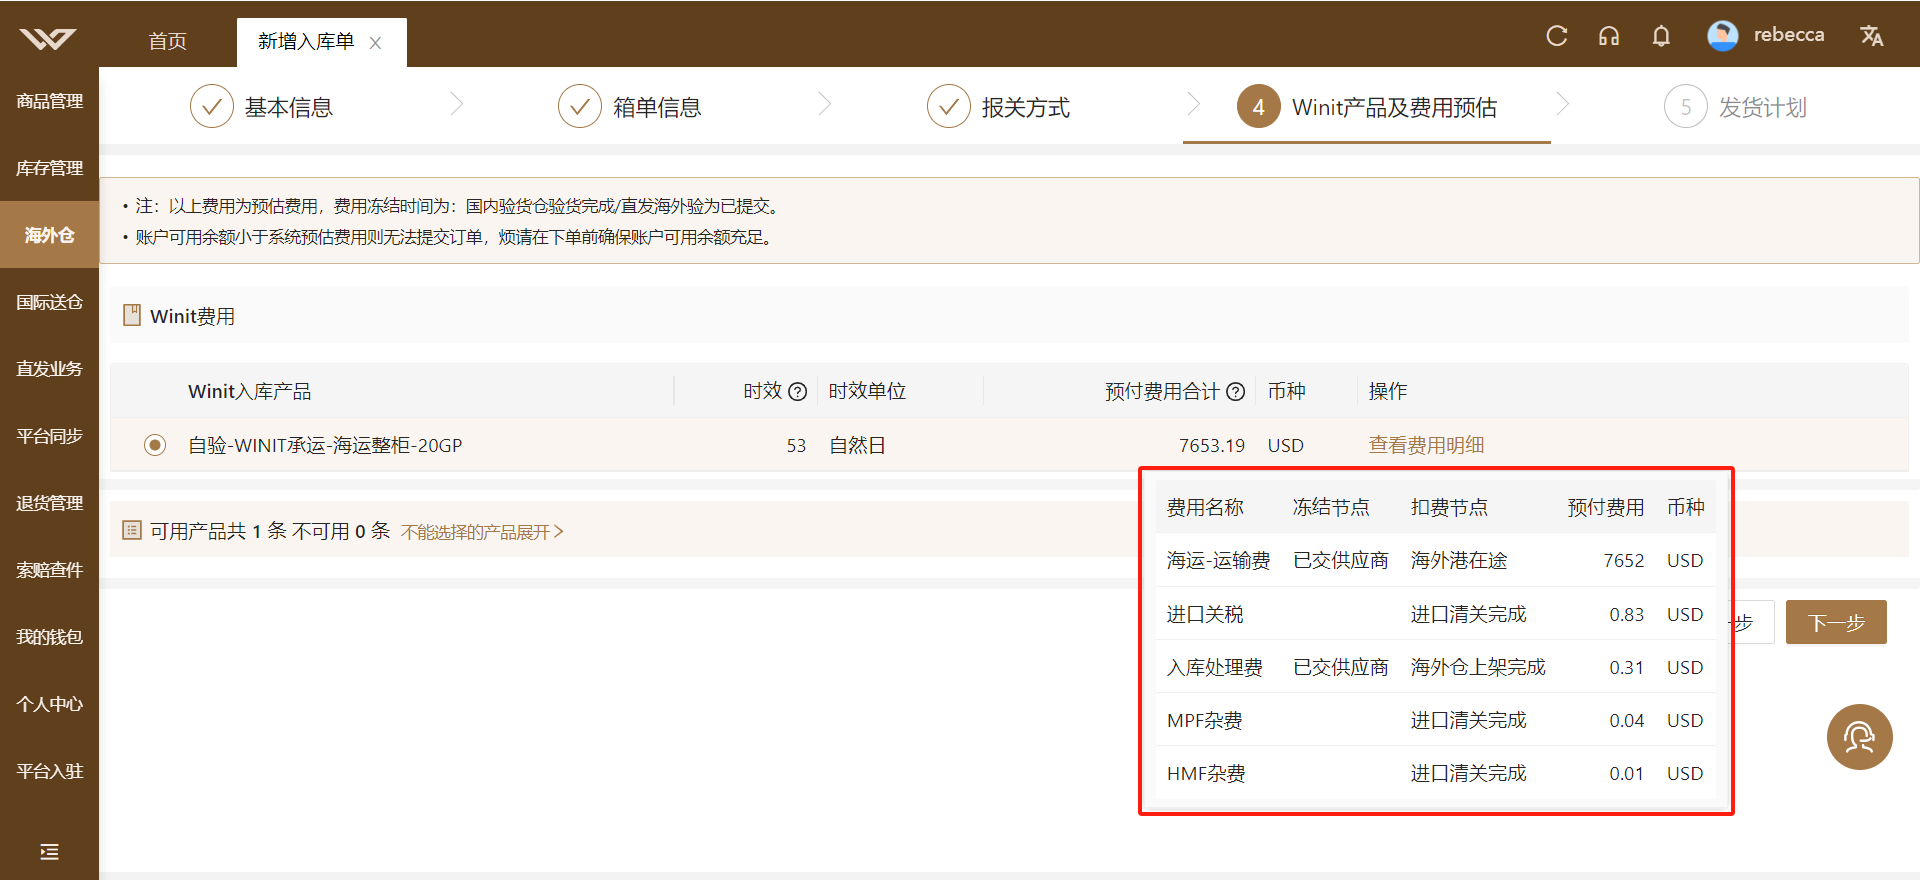Click the total fee value 7653.19
1920x880 pixels.
[x=1212, y=445]
